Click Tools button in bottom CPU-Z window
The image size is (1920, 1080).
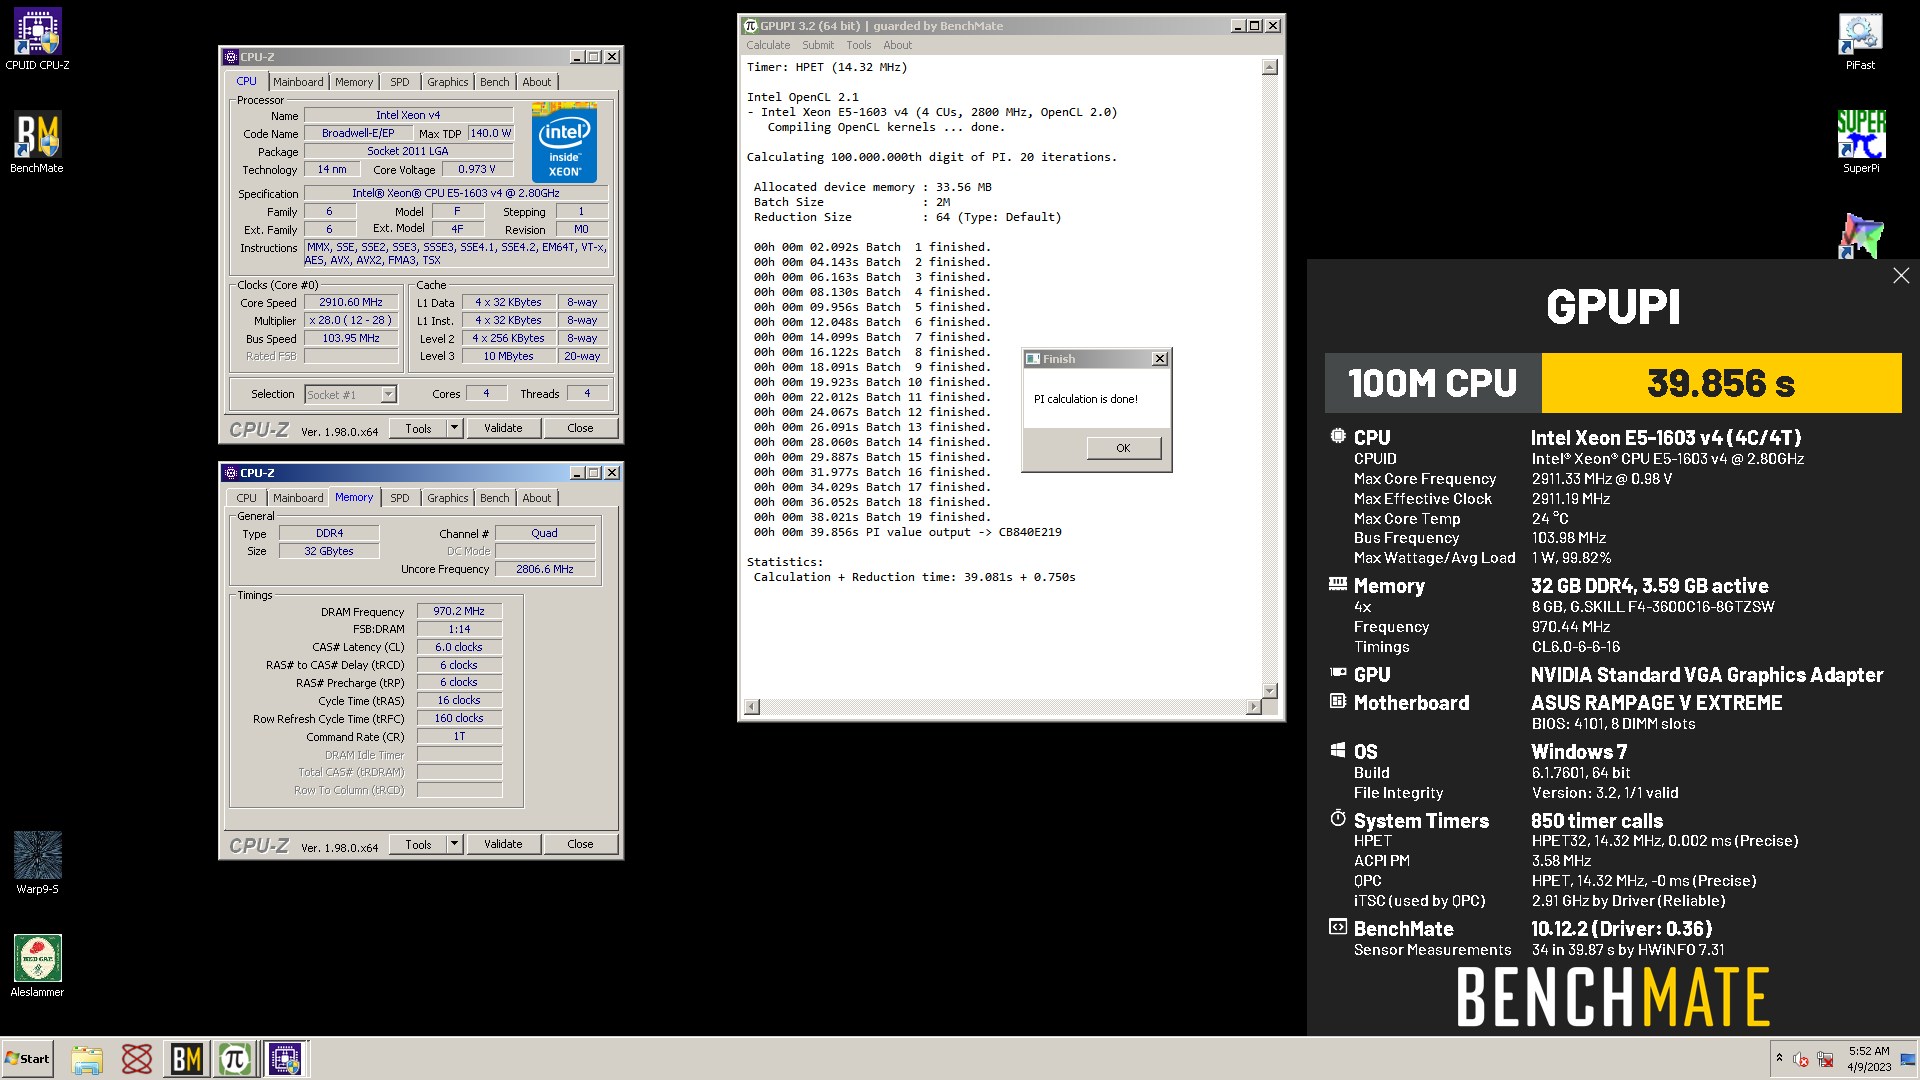(x=418, y=844)
